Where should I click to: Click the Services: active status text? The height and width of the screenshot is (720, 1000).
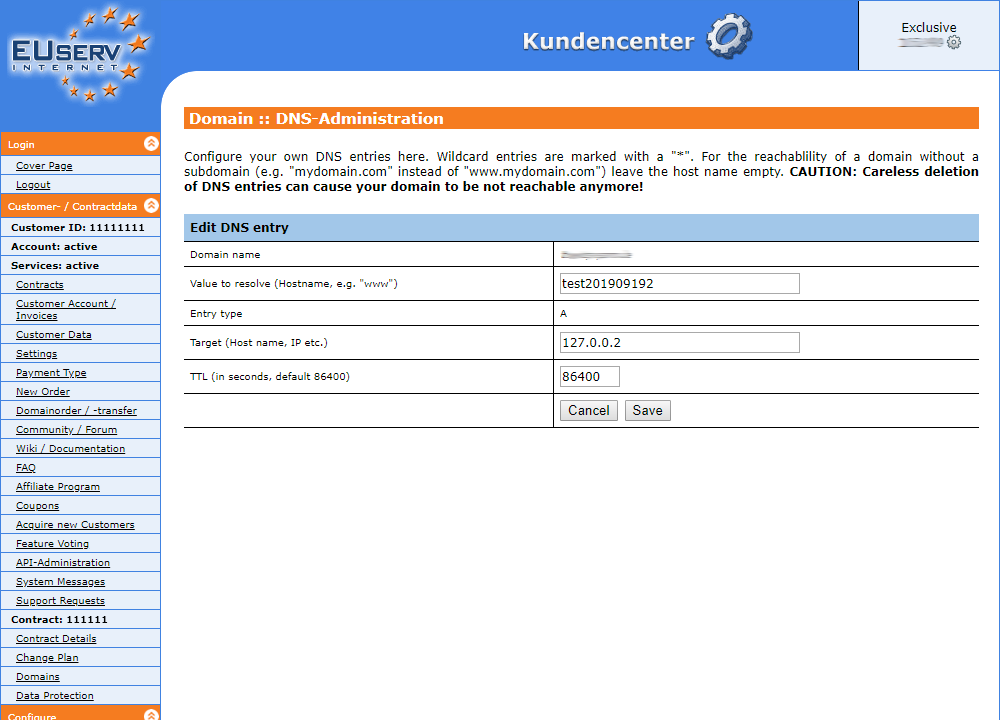(55, 266)
